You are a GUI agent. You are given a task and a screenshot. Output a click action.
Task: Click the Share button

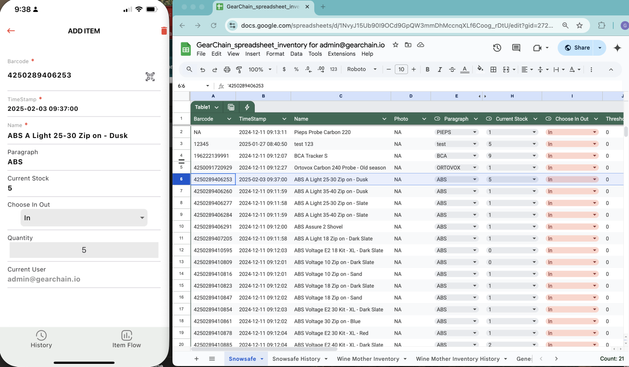tap(577, 48)
